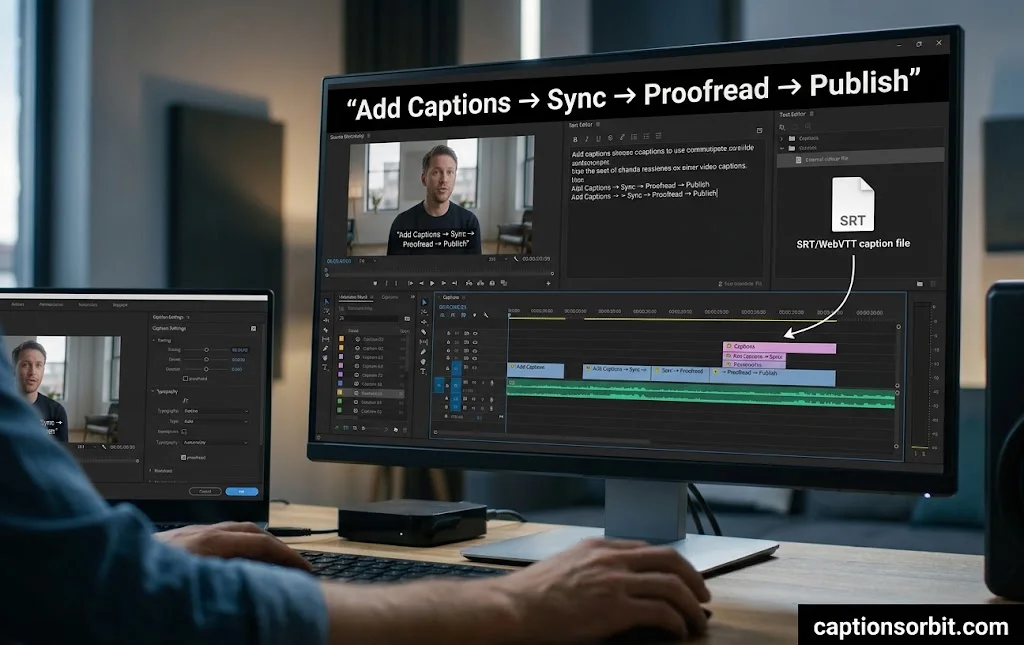The height and width of the screenshot is (645, 1024).
Task: Open project panel overflow chevrons
Action: 413,297
